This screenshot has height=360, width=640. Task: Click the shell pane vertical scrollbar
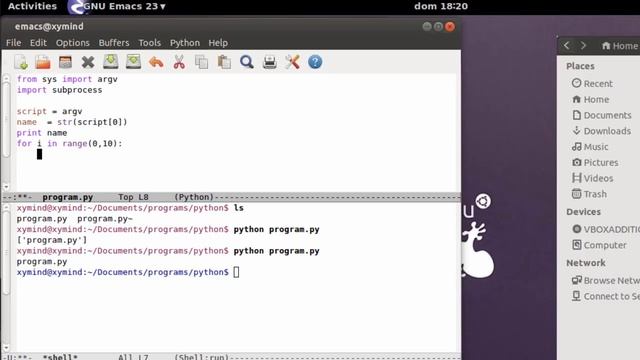(x=6, y=253)
